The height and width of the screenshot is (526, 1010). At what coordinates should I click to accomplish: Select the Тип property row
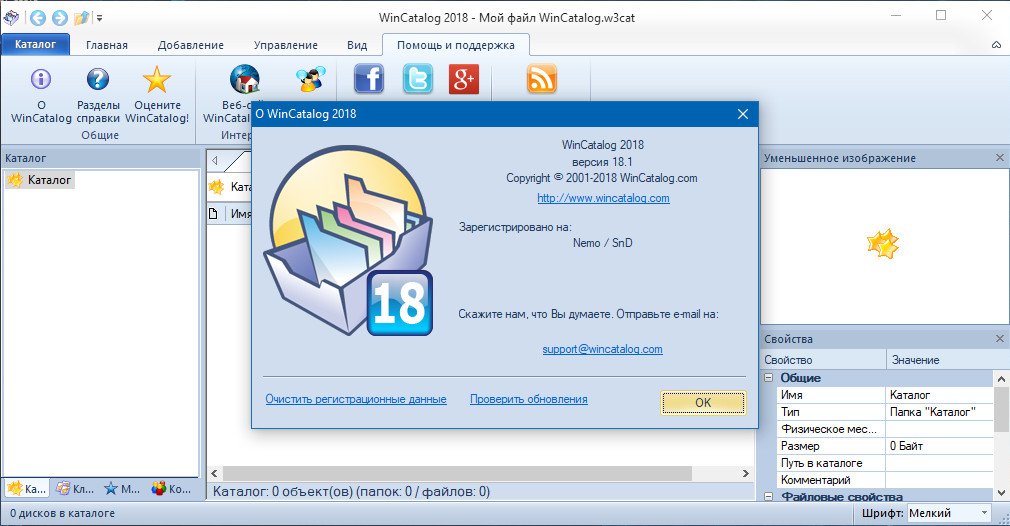pyautogui.click(x=885, y=411)
